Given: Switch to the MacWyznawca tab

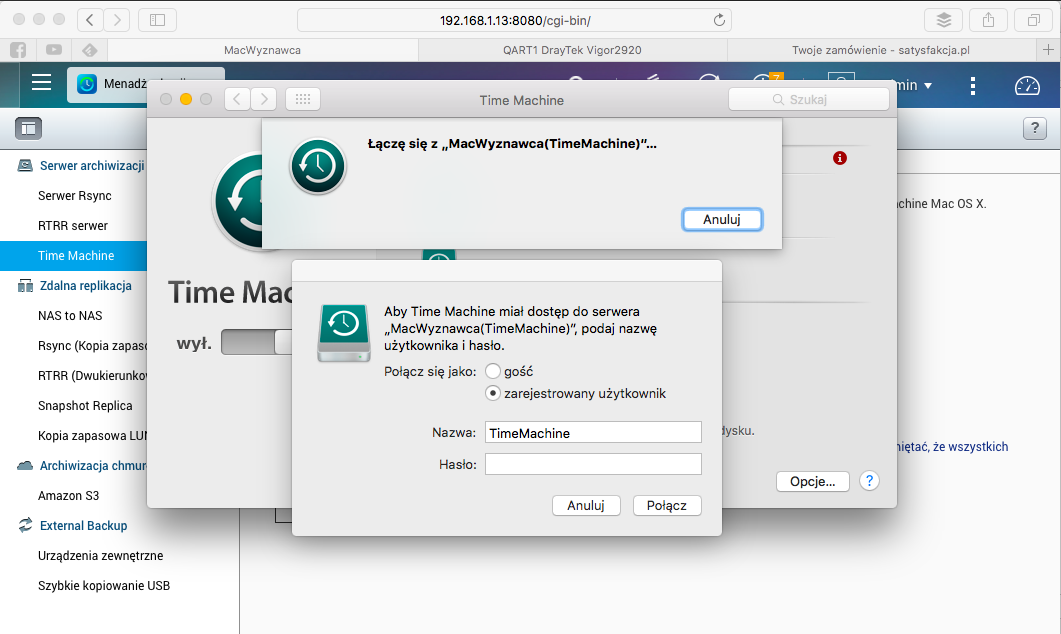Looking at the screenshot, I should coord(263,50).
